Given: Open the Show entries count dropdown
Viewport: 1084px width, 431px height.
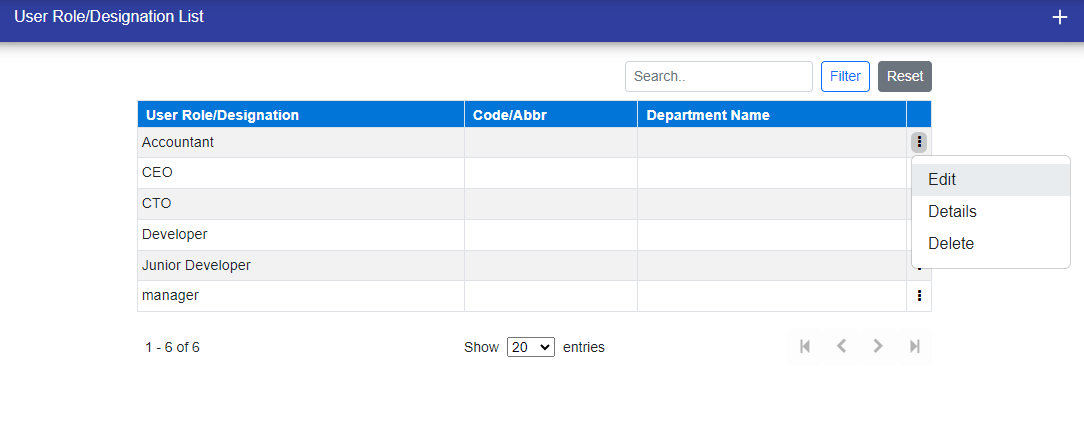Looking at the screenshot, I should coord(530,347).
